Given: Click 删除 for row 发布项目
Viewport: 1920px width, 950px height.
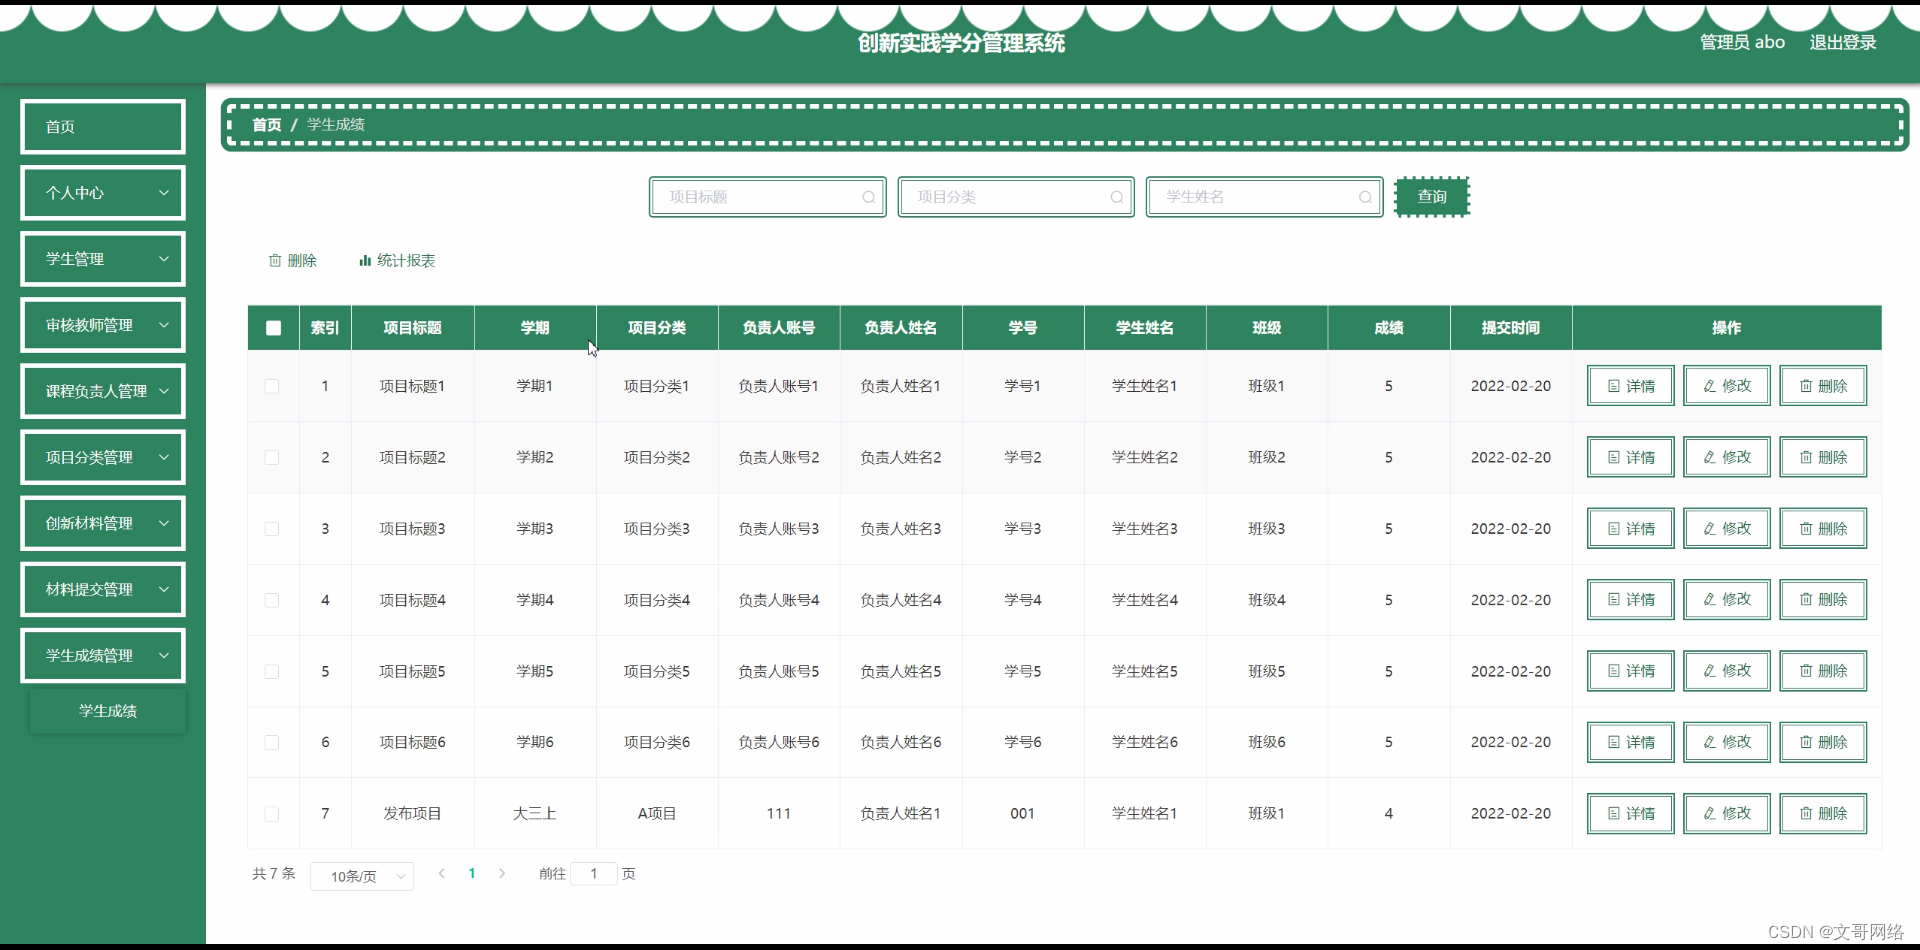Looking at the screenshot, I should 1823,814.
